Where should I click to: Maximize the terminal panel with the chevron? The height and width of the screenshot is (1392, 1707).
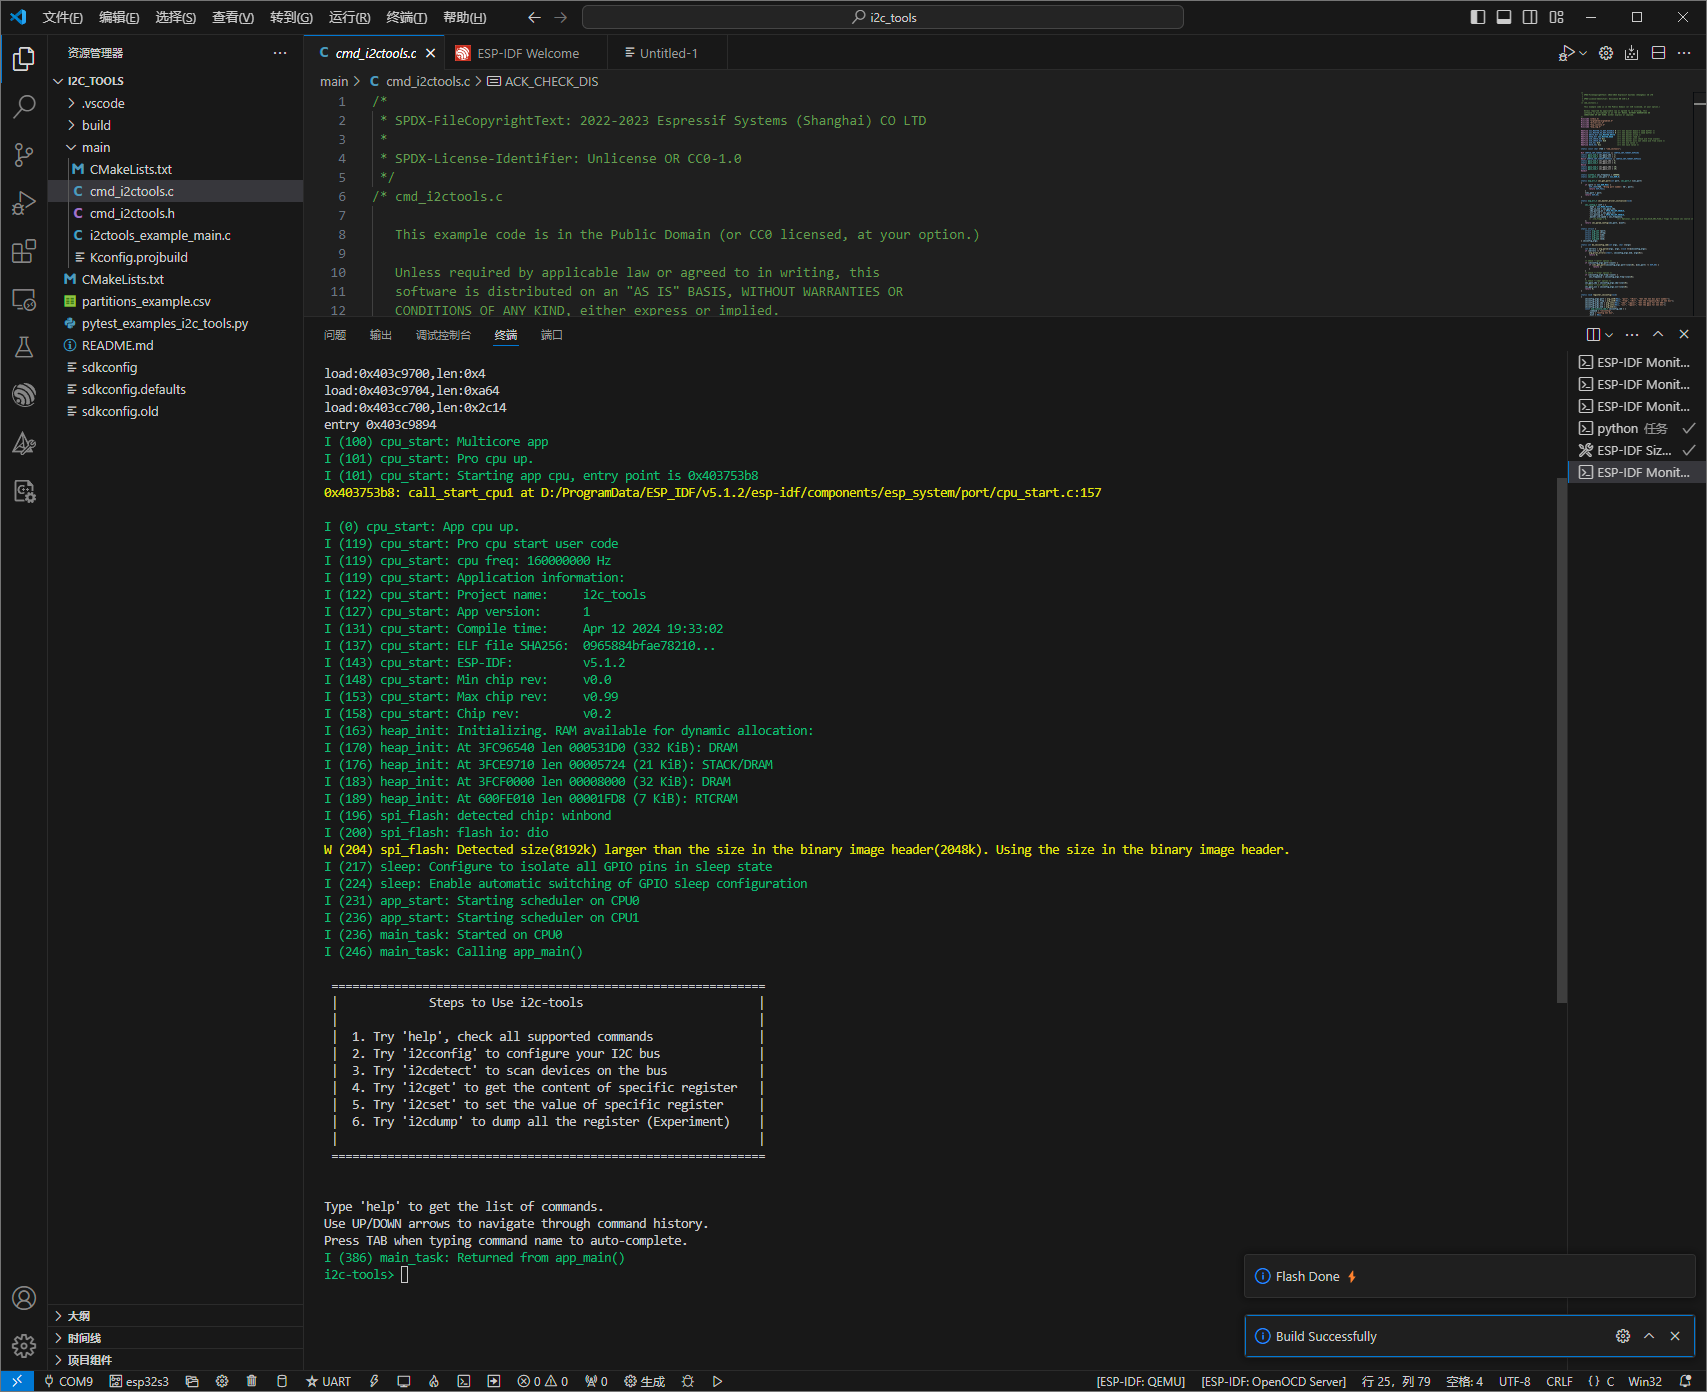tap(1658, 334)
